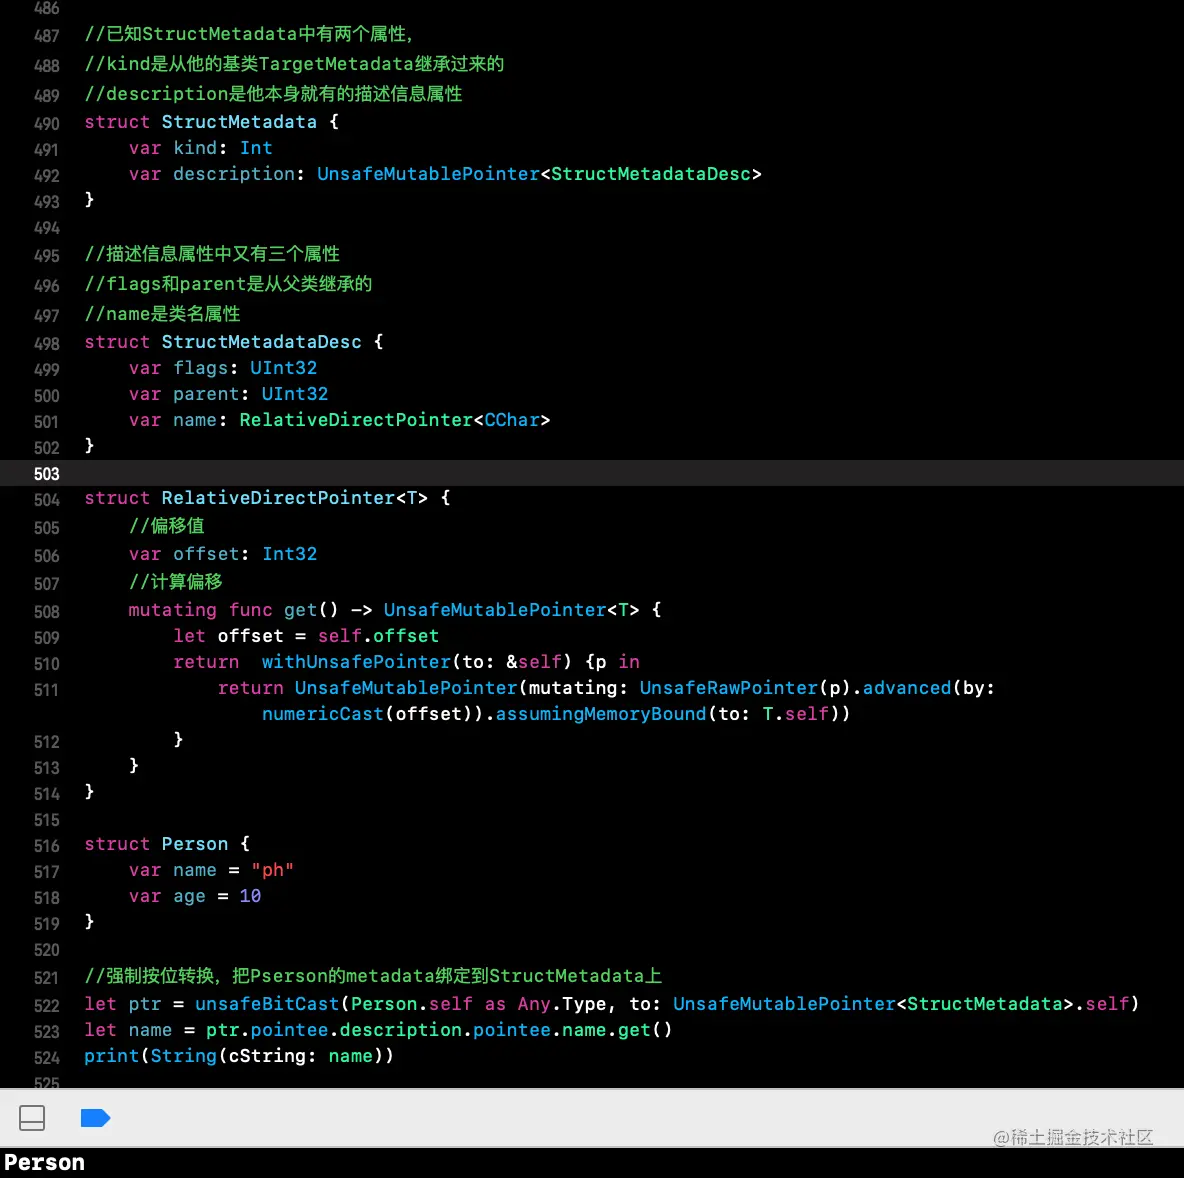Click comment '//flags和parent是从父类继承的'
Image resolution: width=1184 pixels, height=1178 pixels.
(228, 284)
